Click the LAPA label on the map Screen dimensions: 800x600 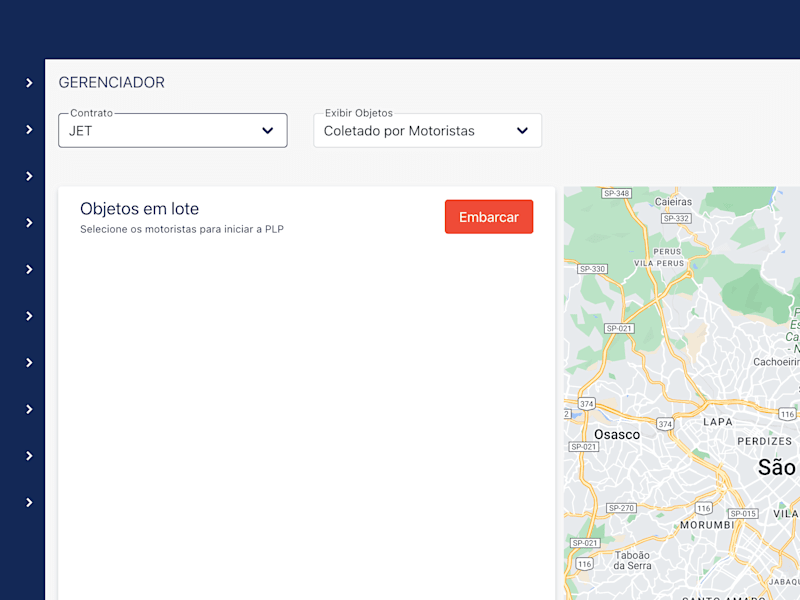(718, 422)
